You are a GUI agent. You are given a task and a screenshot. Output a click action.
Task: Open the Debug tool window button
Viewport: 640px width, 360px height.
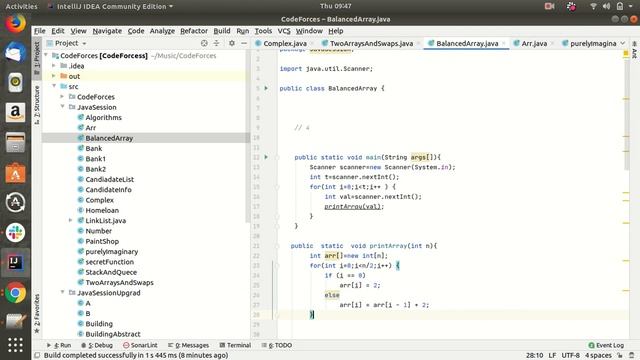pyautogui.click(x=97, y=345)
